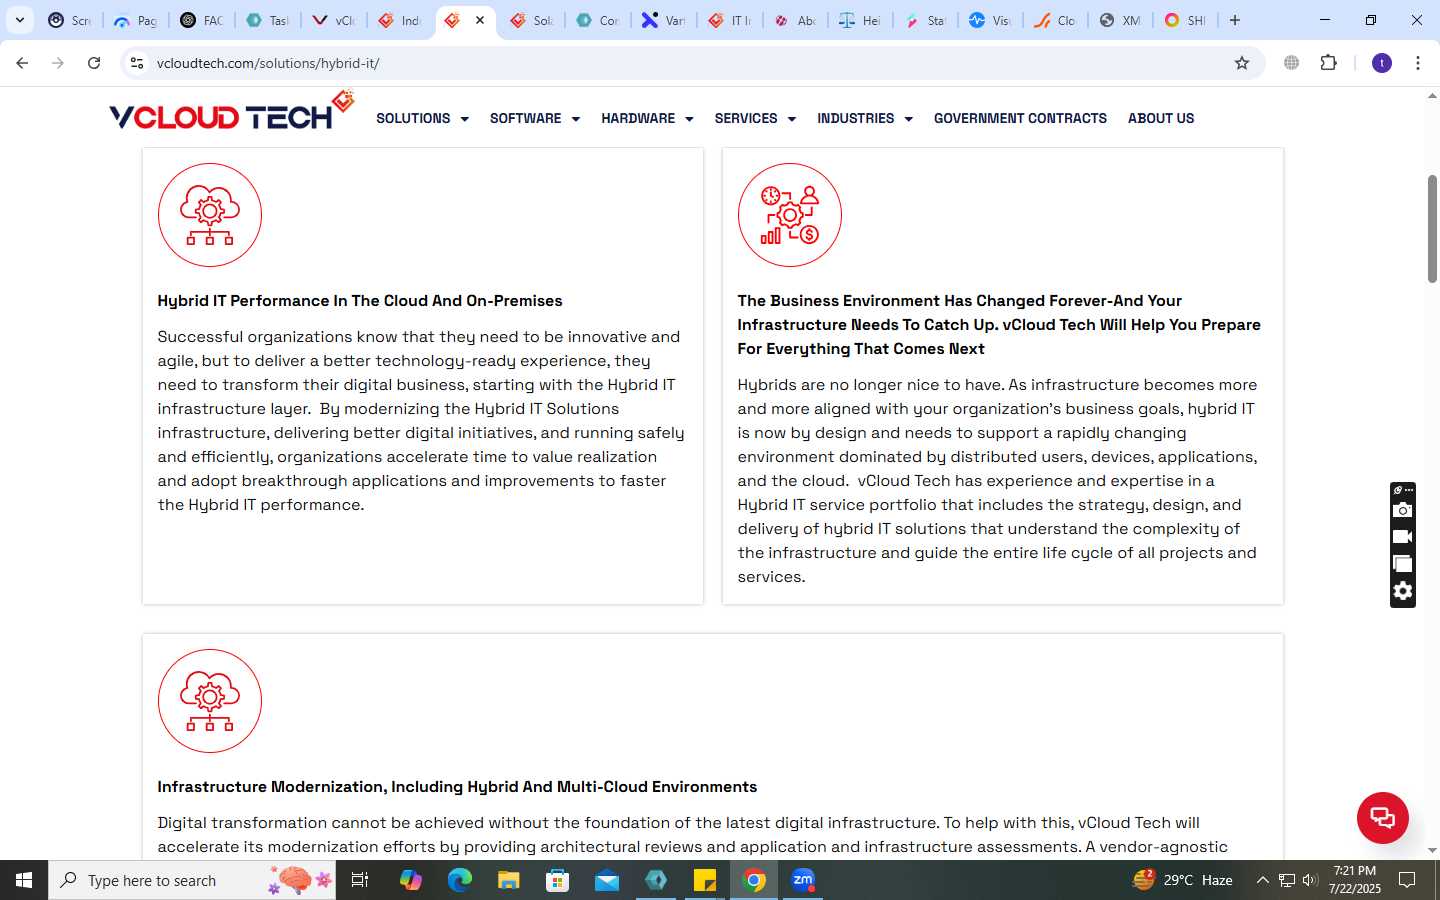Click the page vertical scrollbar thumb
Screen dimensions: 1440x900
click(1432, 228)
